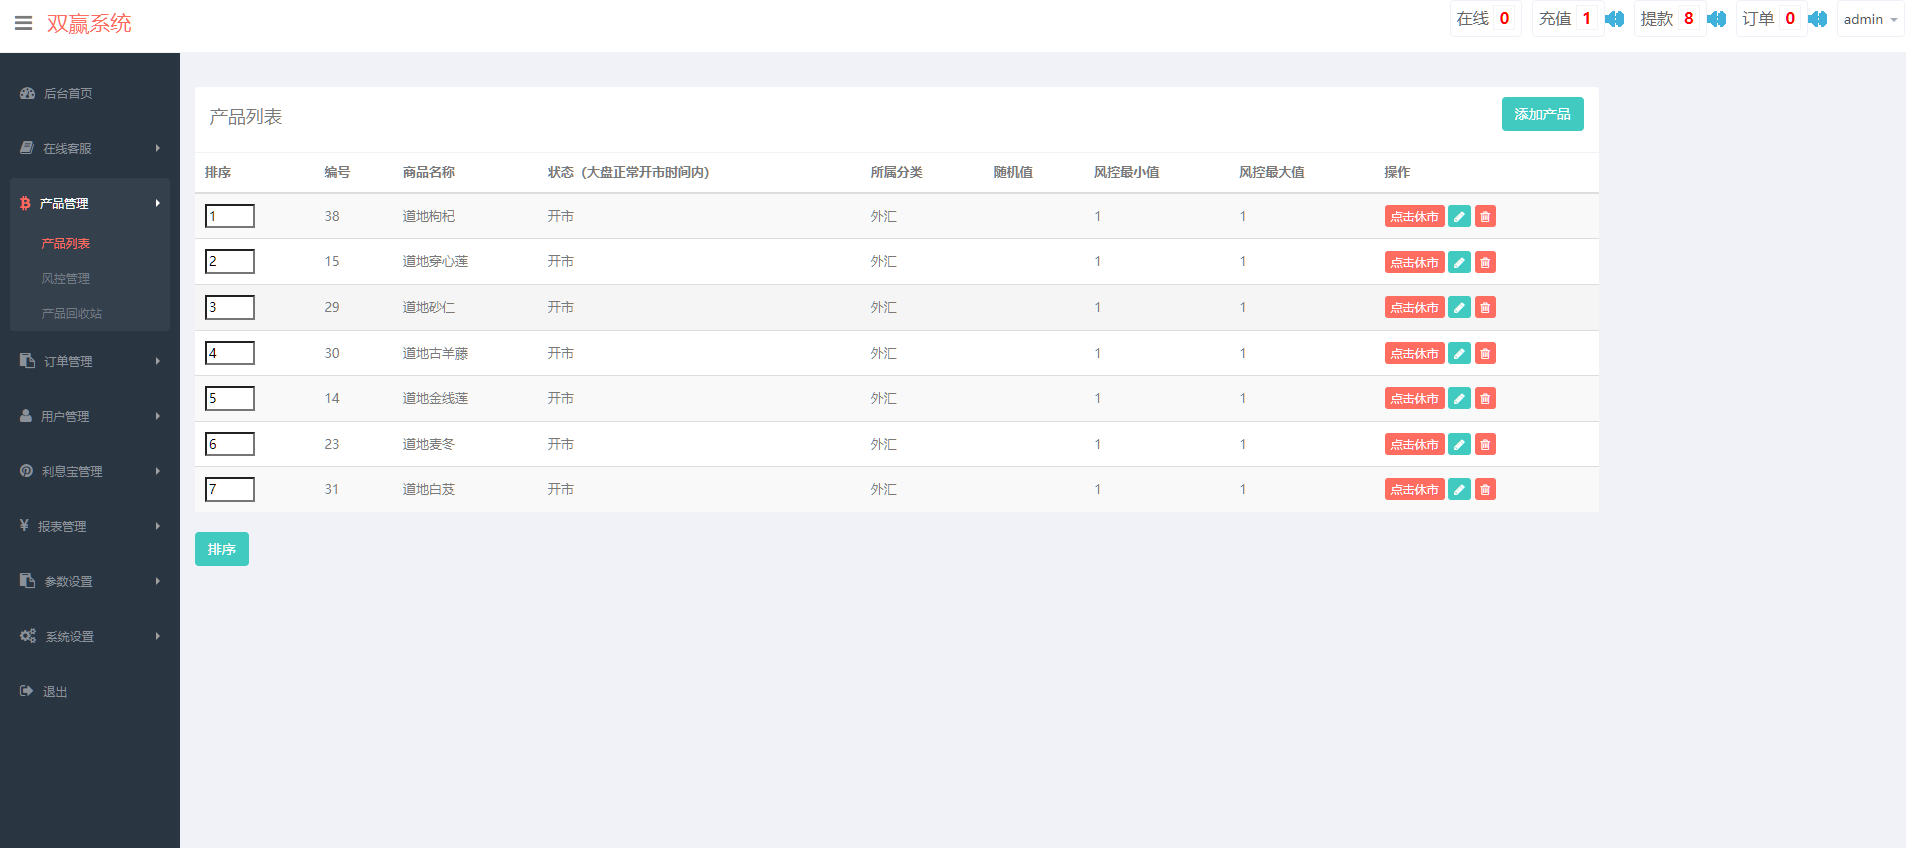Image resolution: width=1906 pixels, height=848 pixels.
Task: Click the 添加产品 button
Action: (1541, 114)
